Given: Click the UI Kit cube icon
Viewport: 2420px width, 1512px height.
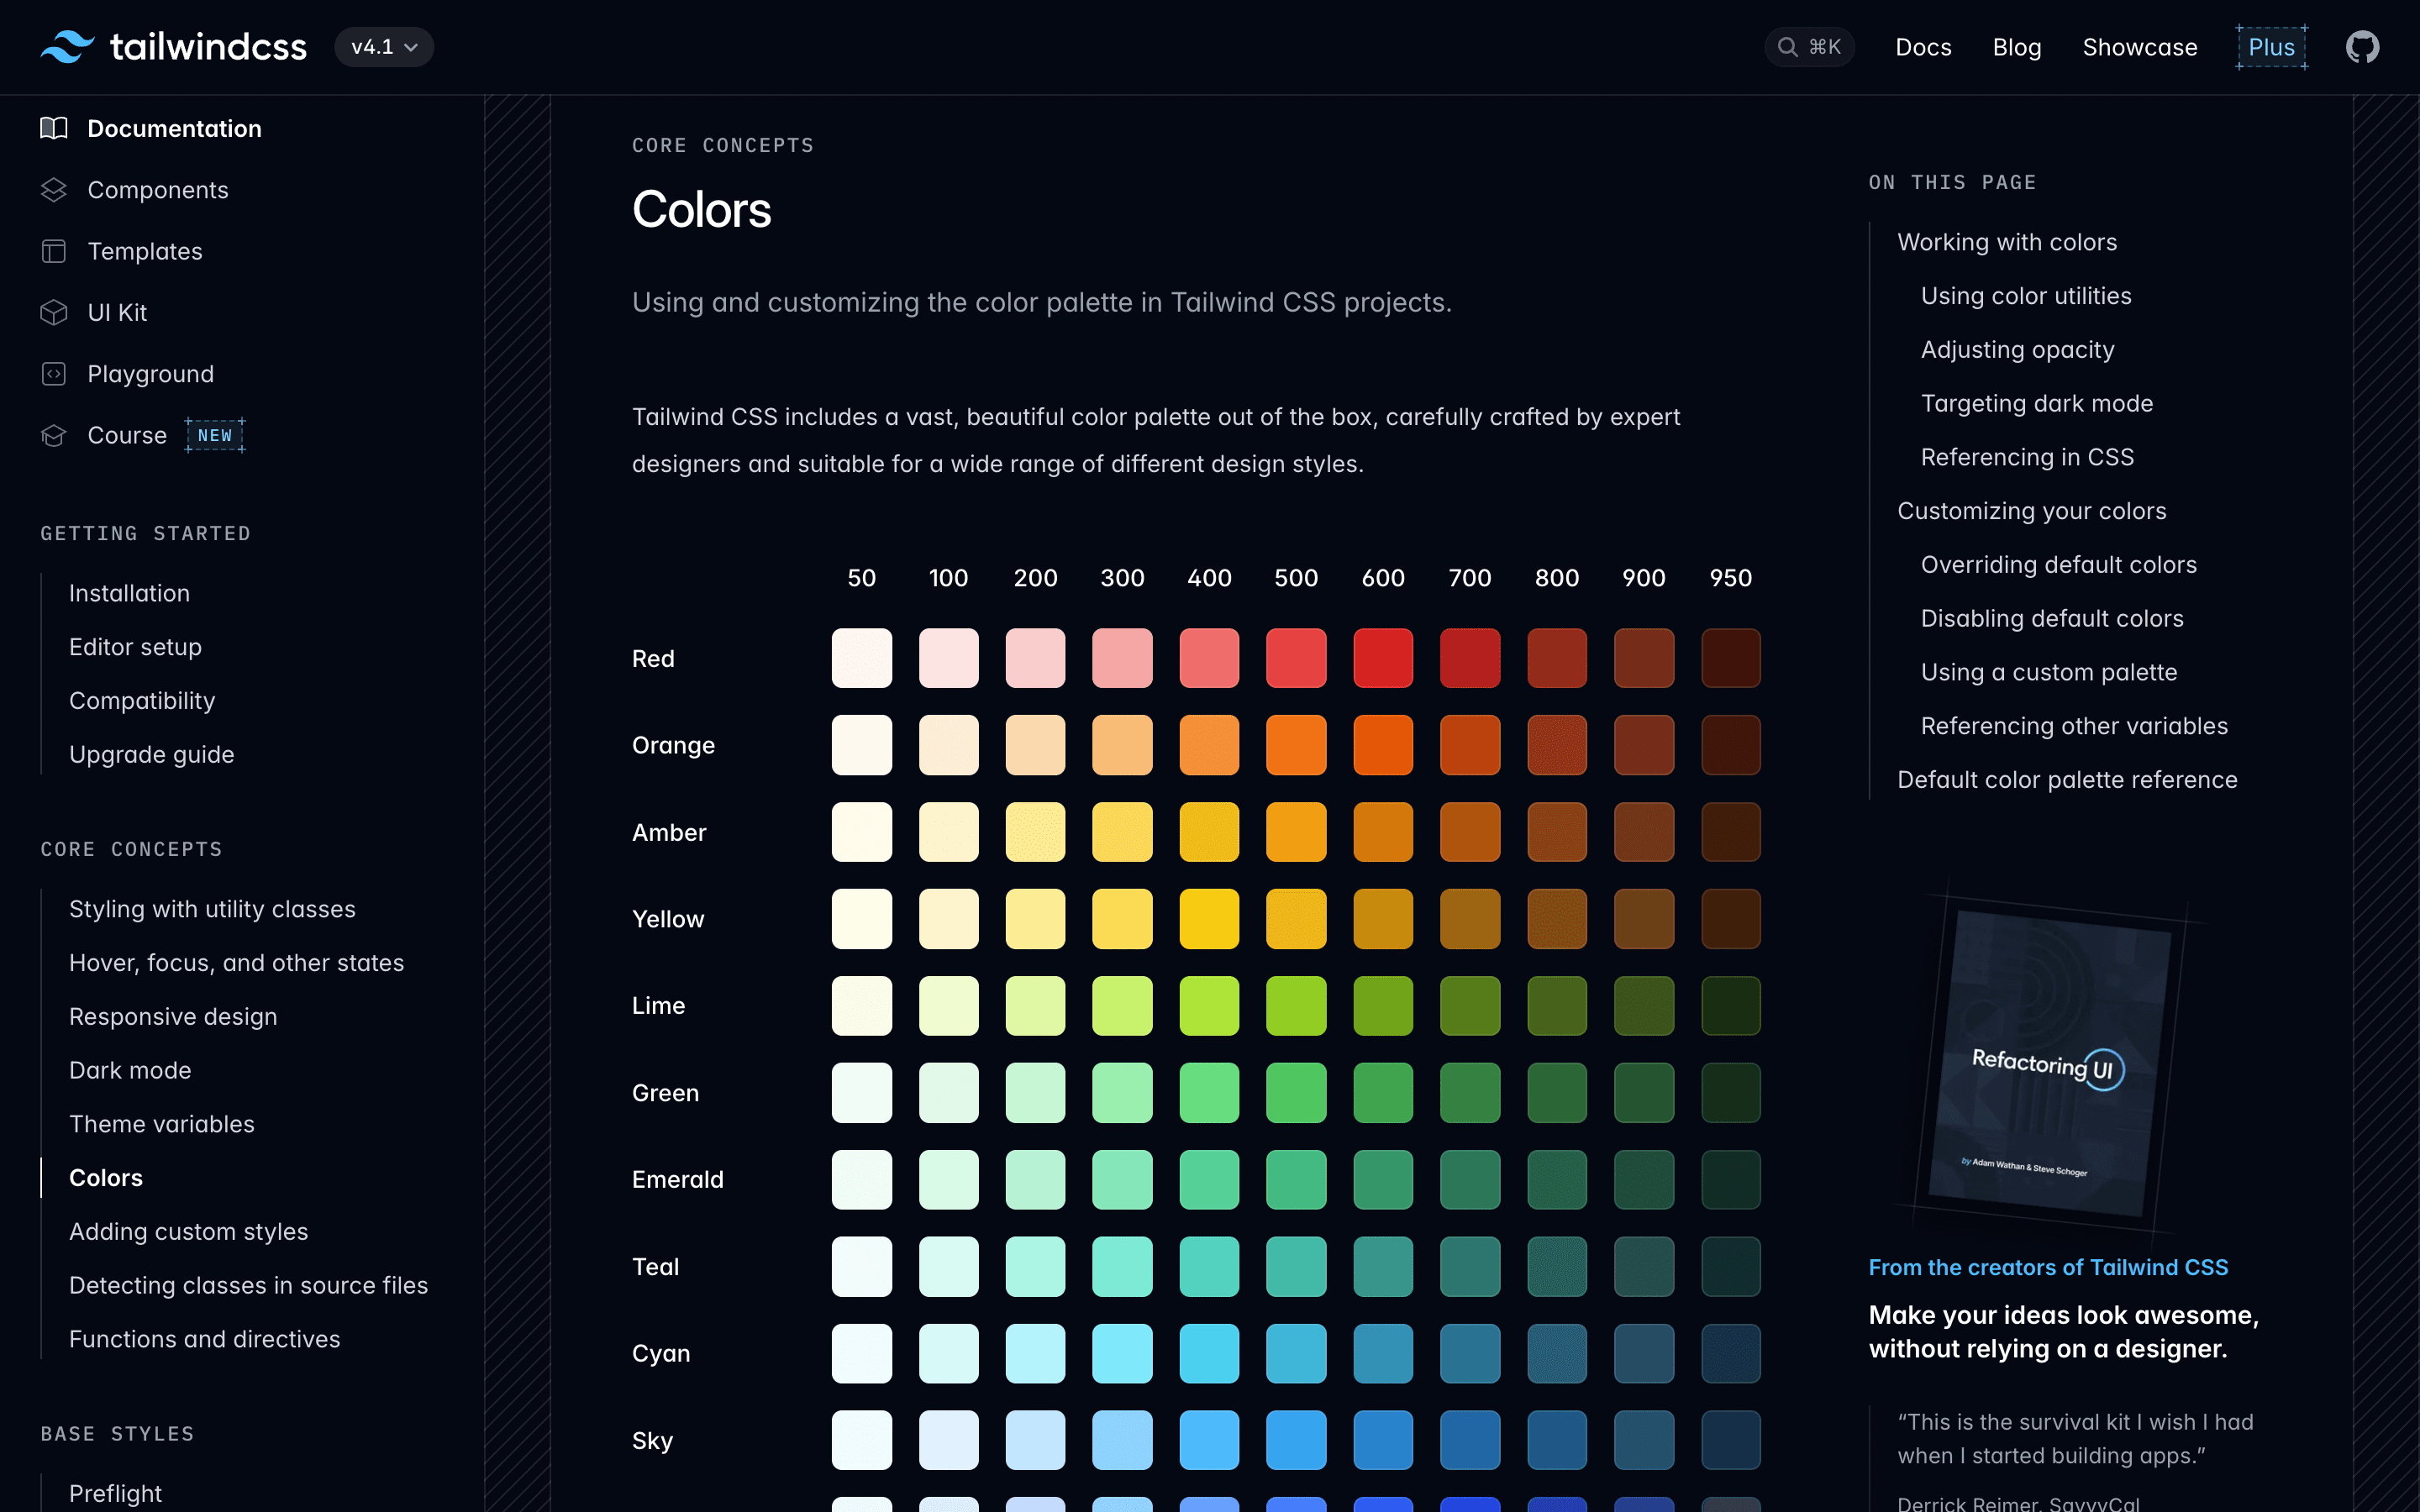Looking at the screenshot, I should (54, 313).
